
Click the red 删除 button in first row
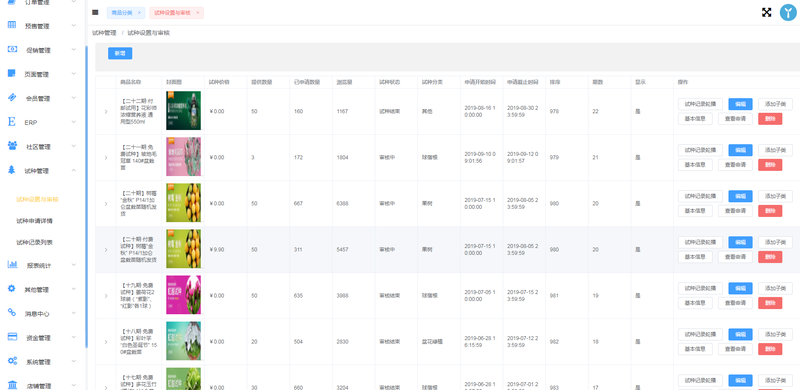pos(770,119)
